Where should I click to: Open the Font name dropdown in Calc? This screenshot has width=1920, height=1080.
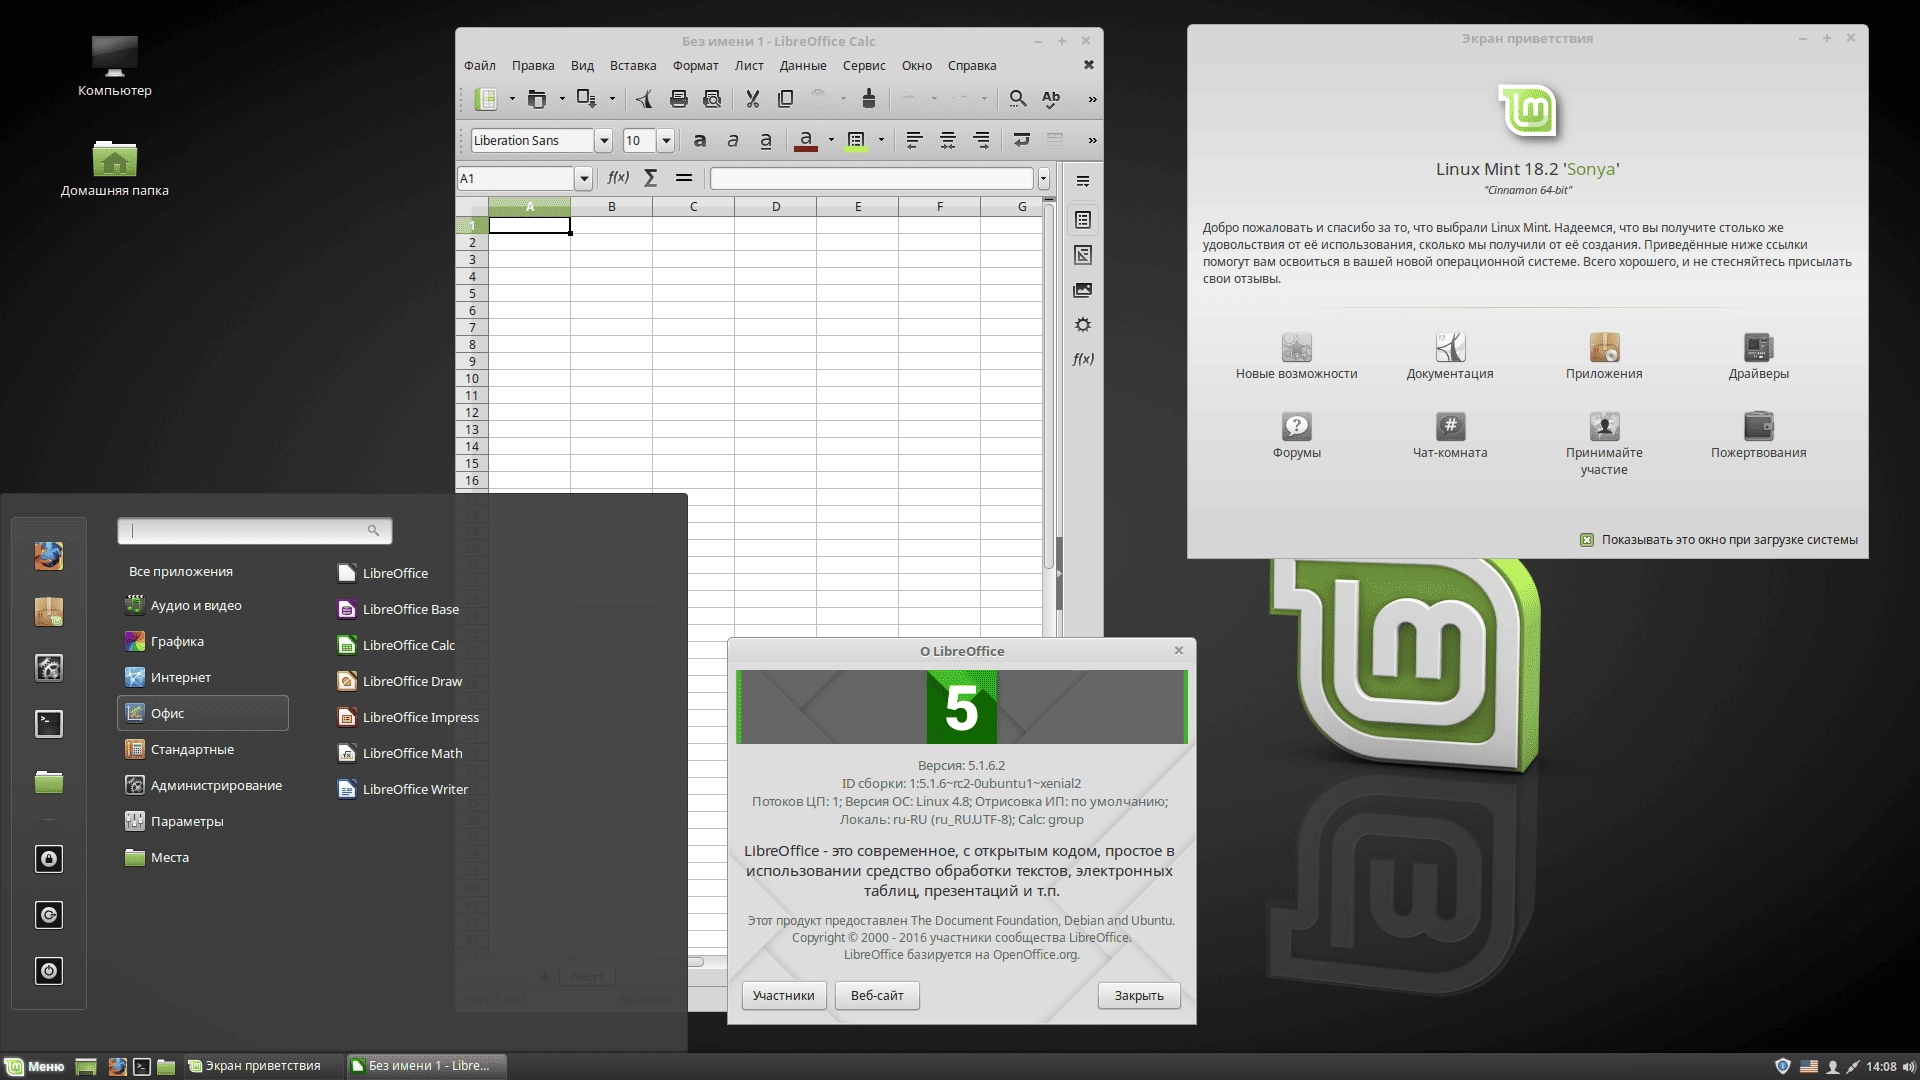603,141
